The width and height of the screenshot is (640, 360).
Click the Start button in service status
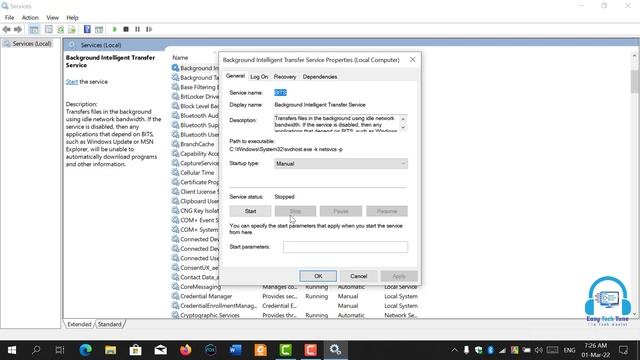[250, 211]
